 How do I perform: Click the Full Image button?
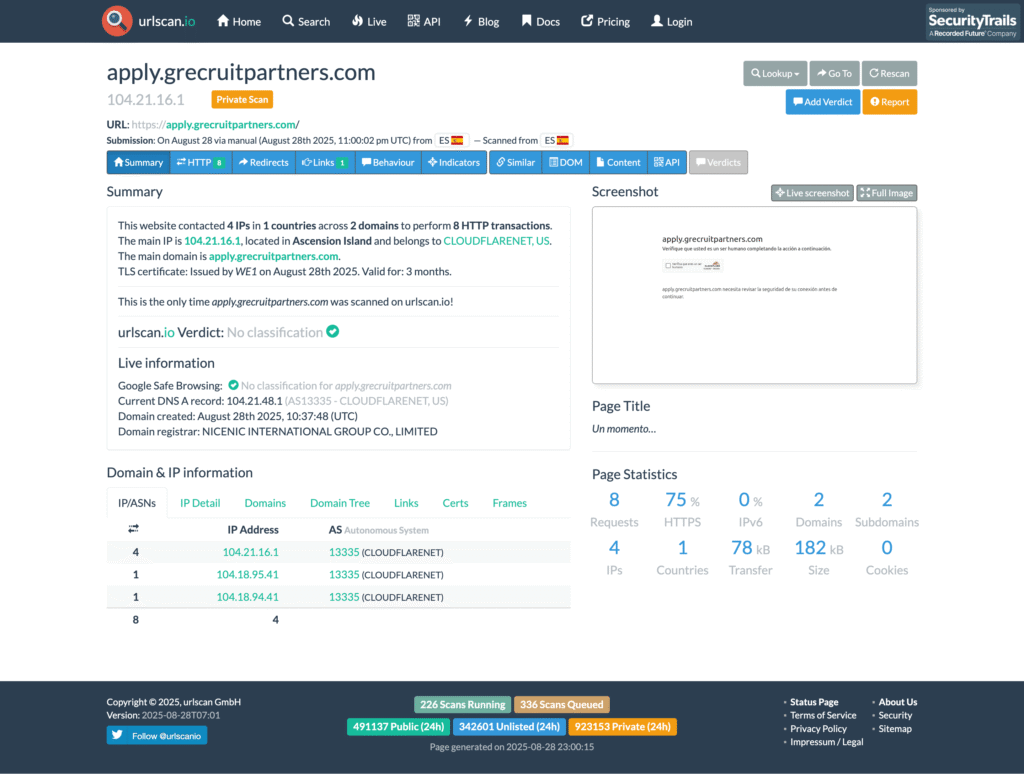(886, 193)
